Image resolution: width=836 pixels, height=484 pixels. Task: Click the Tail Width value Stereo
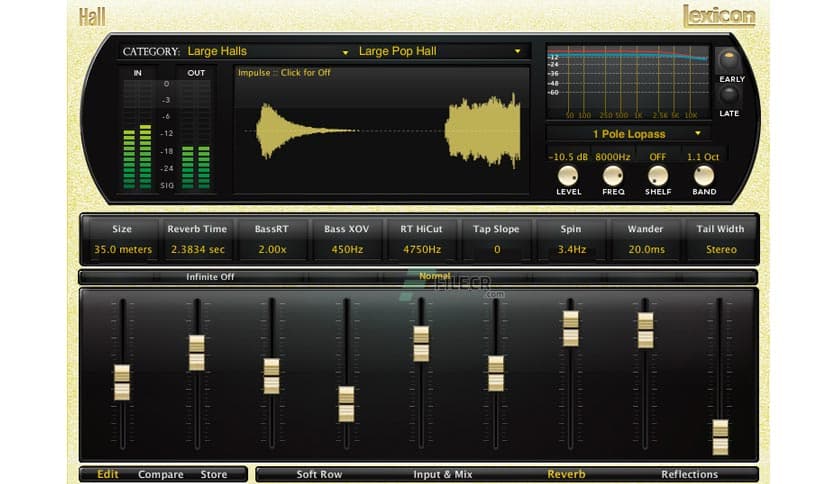click(x=721, y=249)
